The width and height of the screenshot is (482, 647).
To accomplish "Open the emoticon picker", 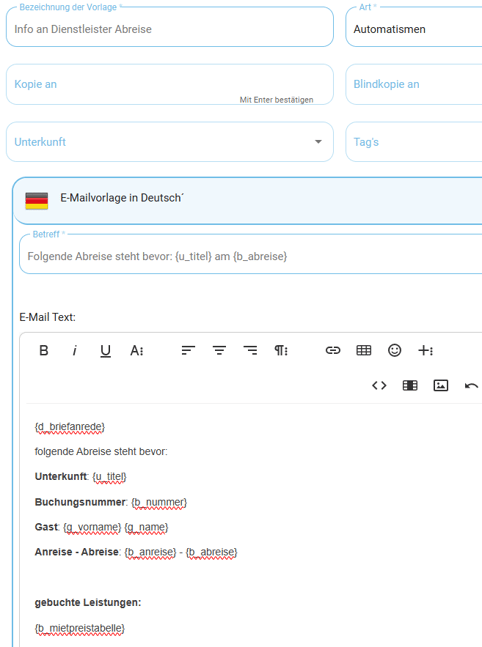I will [x=395, y=350].
